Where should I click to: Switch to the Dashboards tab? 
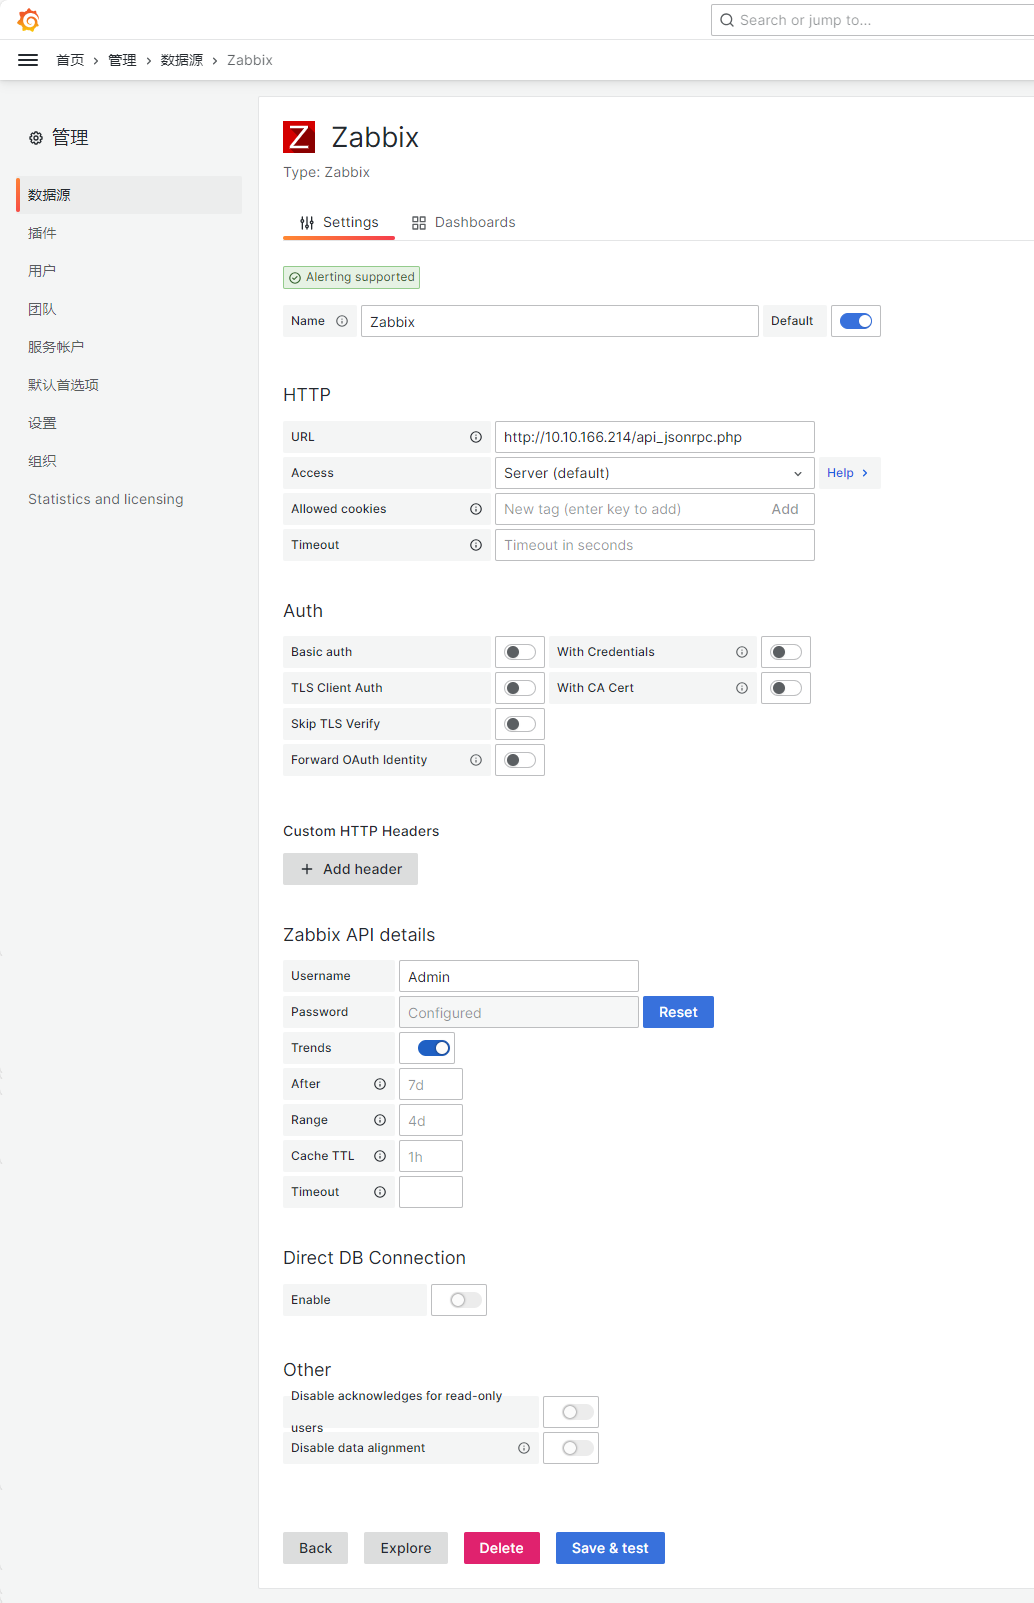point(464,222)
